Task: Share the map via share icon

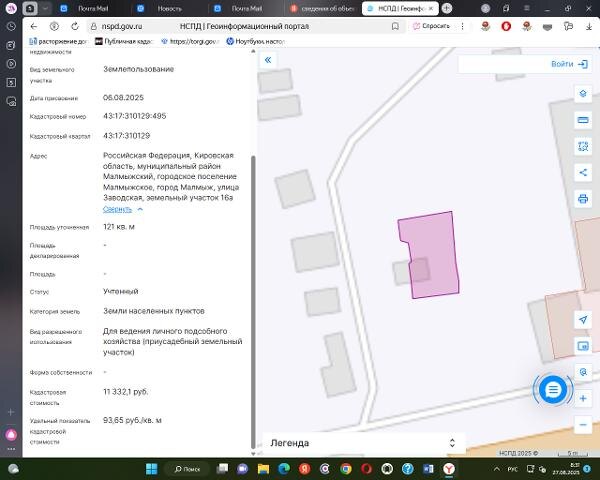Action: [x=583, y=173]
